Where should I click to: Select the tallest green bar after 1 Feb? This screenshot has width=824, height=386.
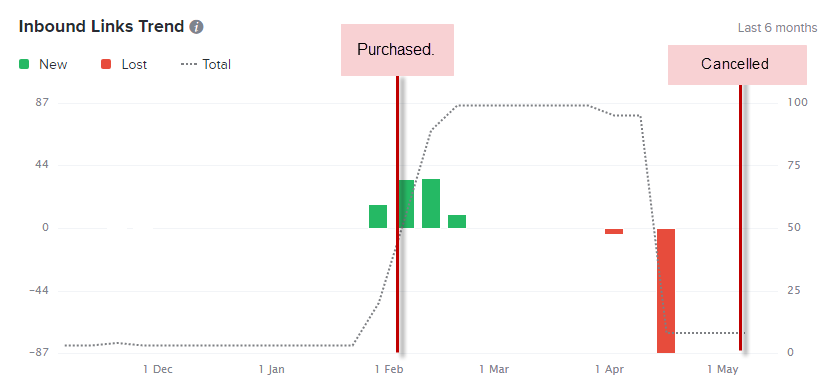(430, 203)
